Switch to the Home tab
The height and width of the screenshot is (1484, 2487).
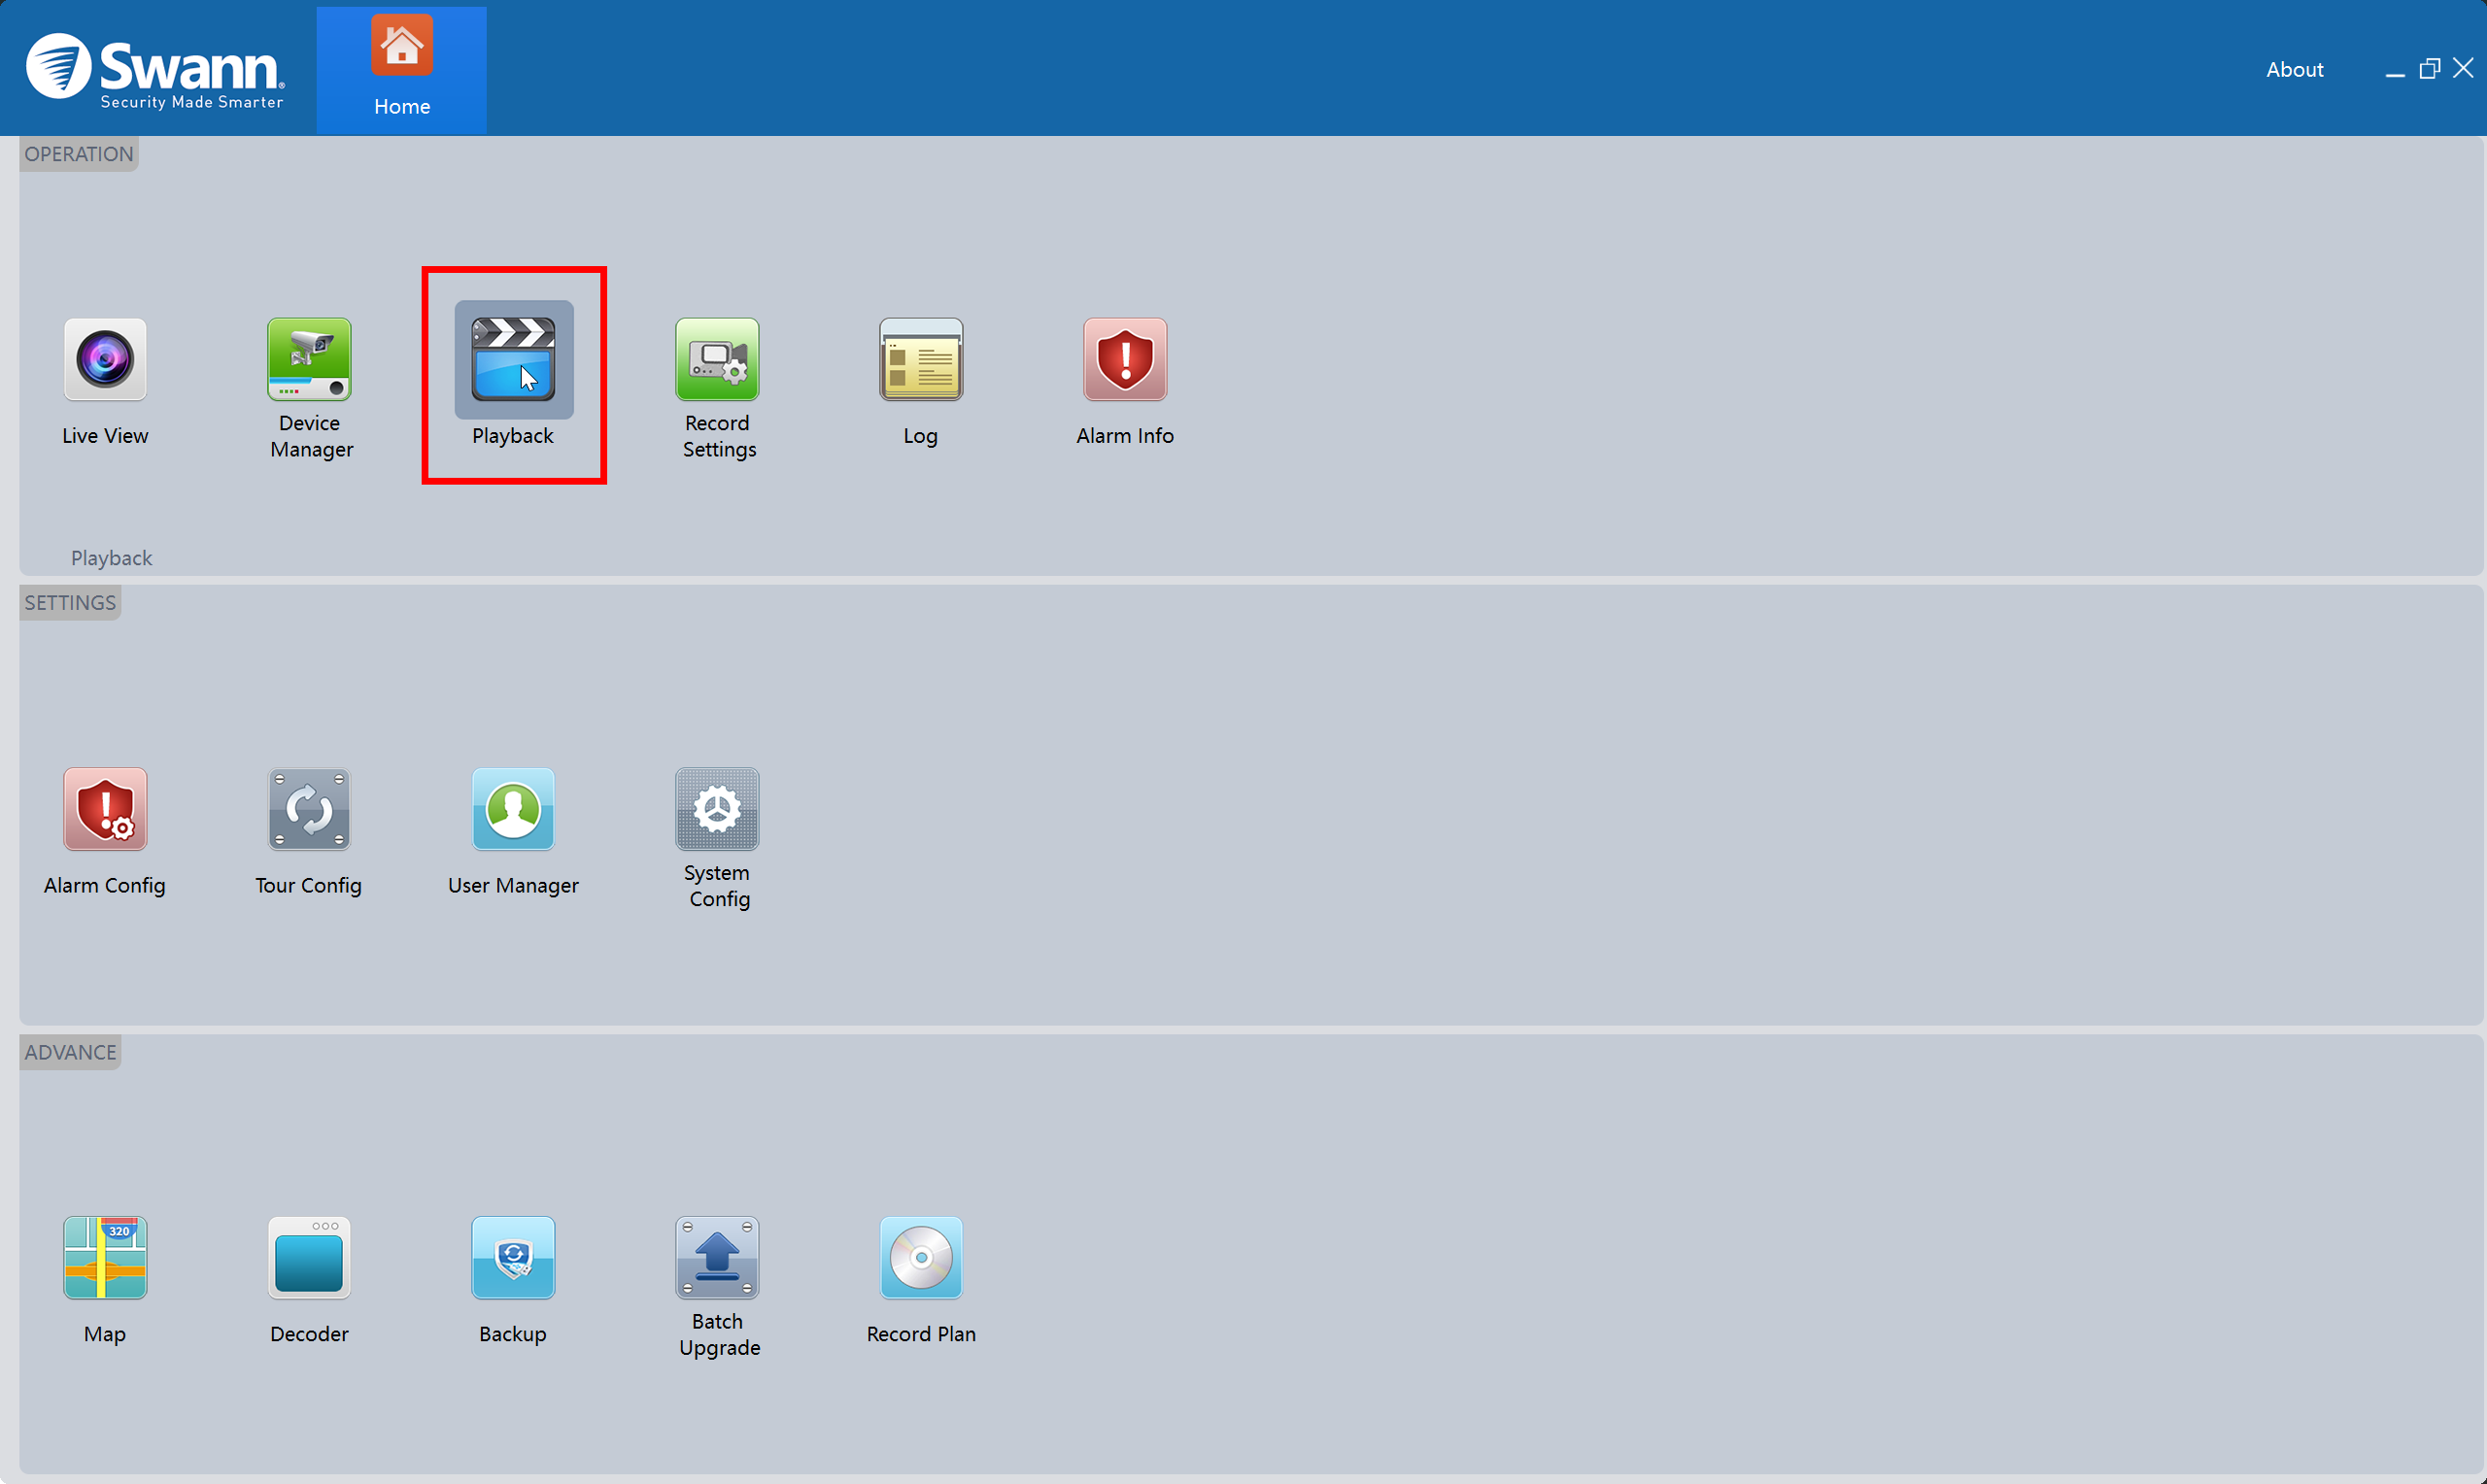coord(402,70)
